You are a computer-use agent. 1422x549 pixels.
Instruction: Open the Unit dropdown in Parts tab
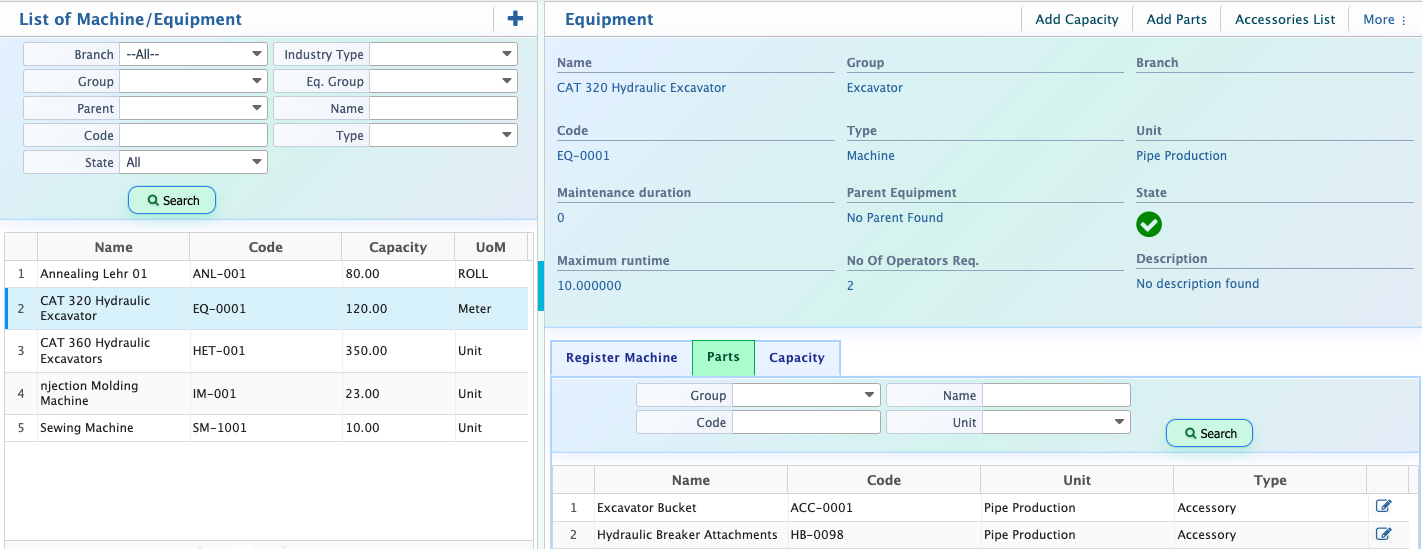pyautogui.click(x=1056, y=422)
